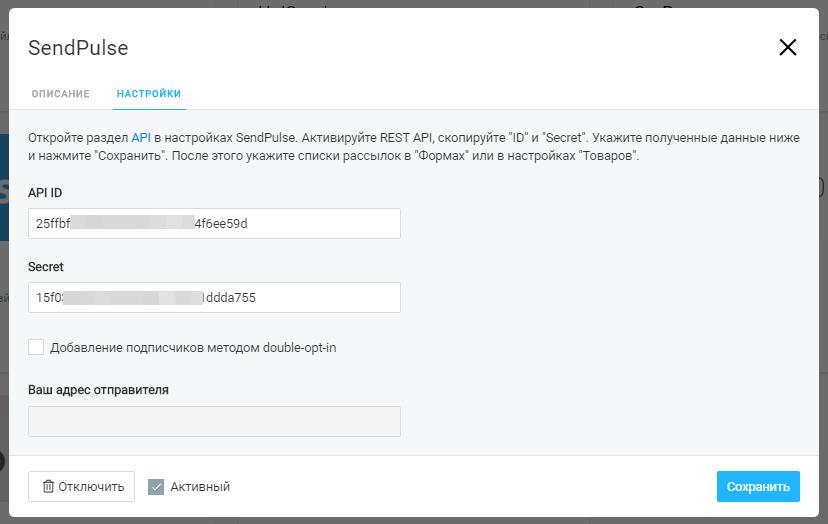Click the Ваш адрес отправителя label
The image size is (828, 524).
pos(98,390)
